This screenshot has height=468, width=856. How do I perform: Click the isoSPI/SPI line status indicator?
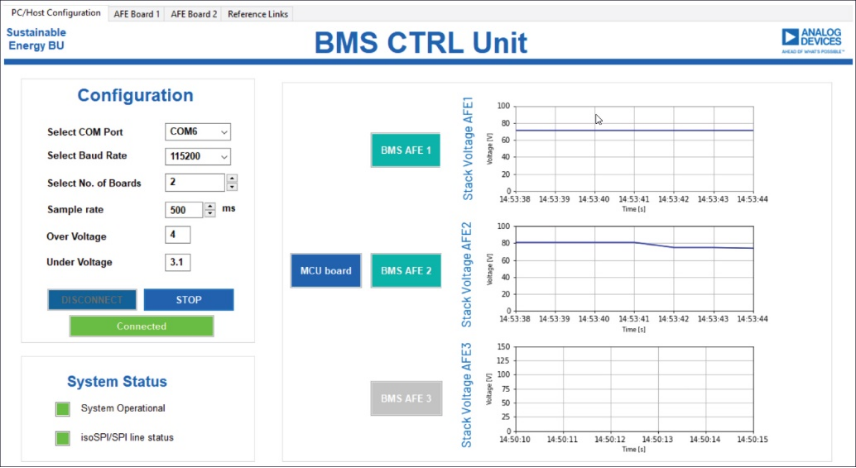point(62,438)
